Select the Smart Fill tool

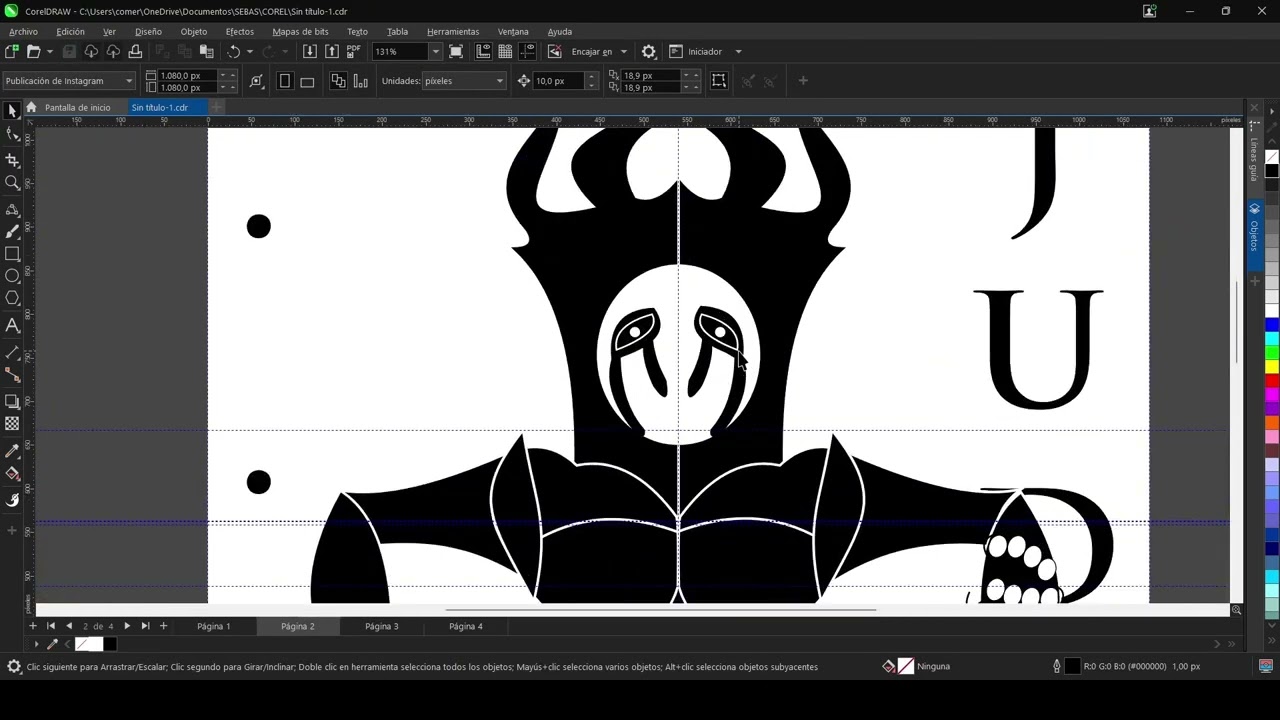point(12,501)
